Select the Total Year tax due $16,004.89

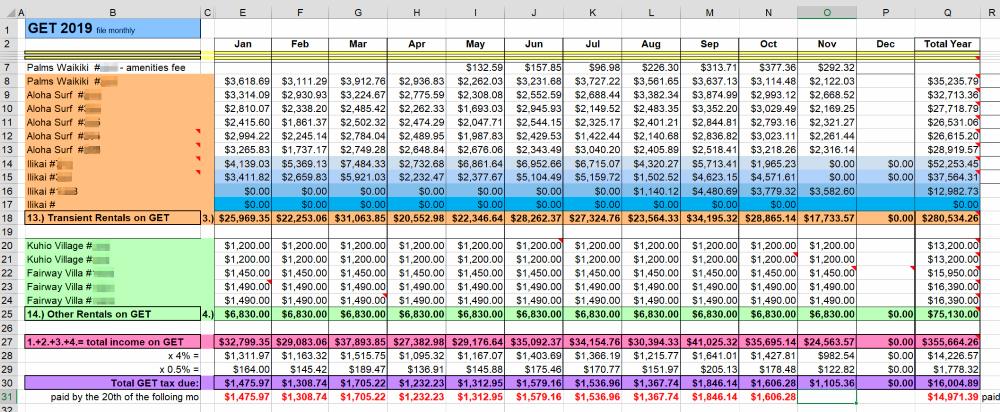coord(946,382)
